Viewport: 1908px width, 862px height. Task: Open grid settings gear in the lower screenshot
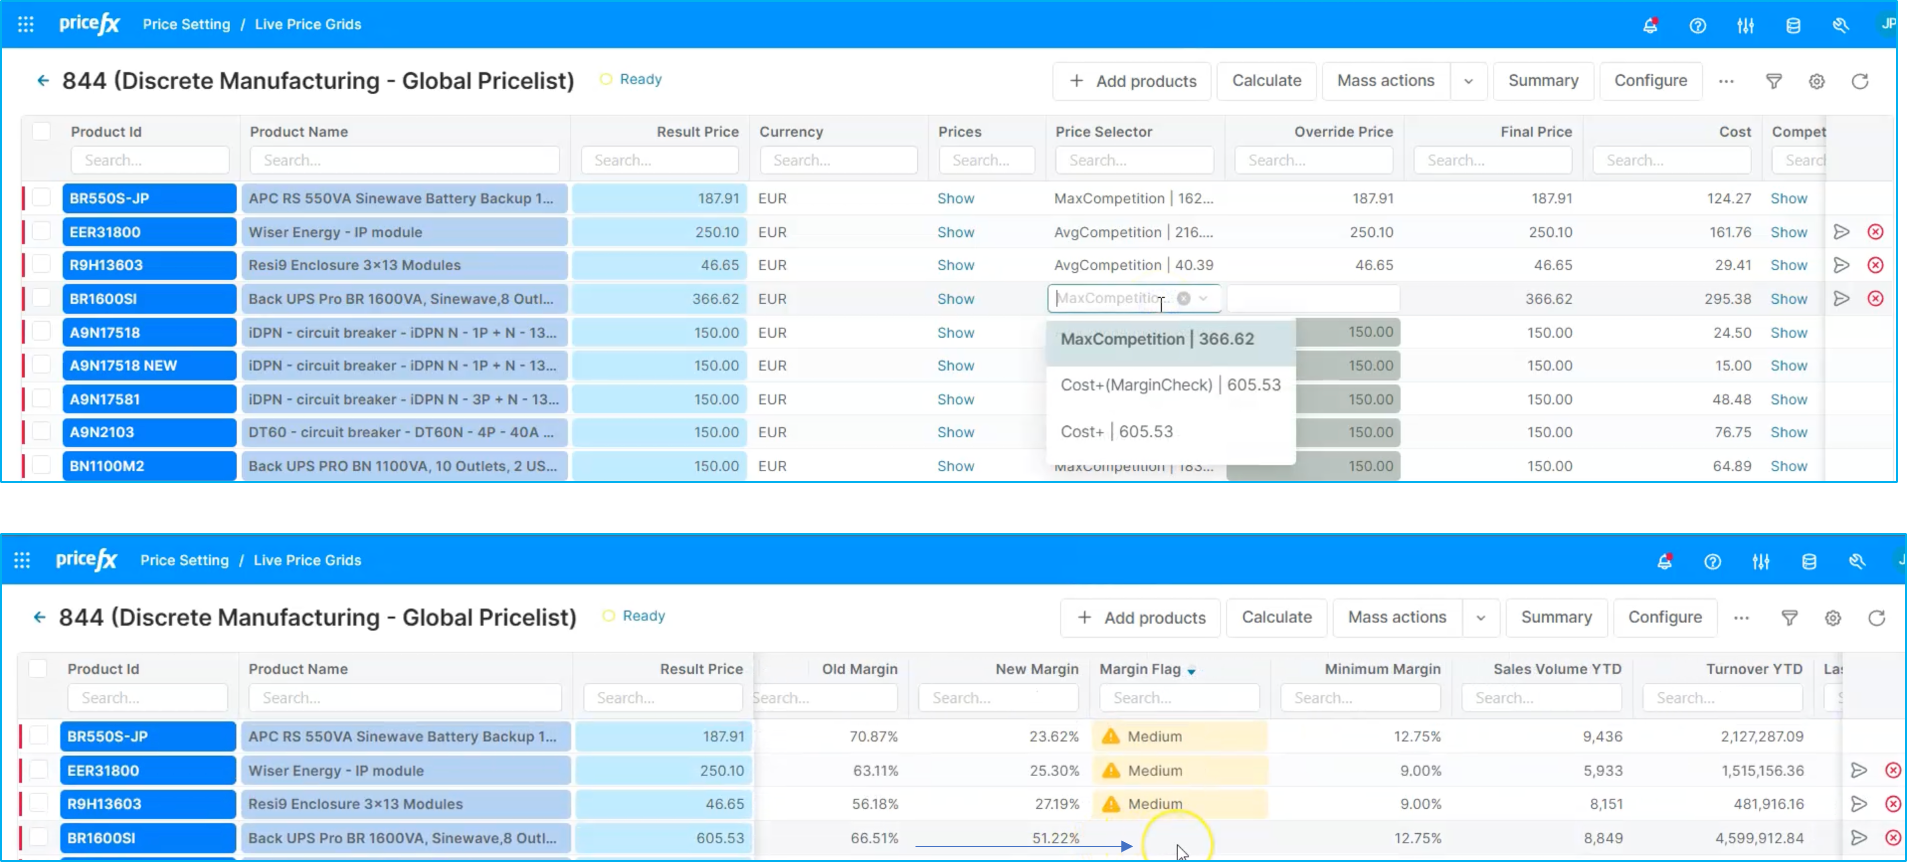pyautogui.click(x=1833, y=618)
